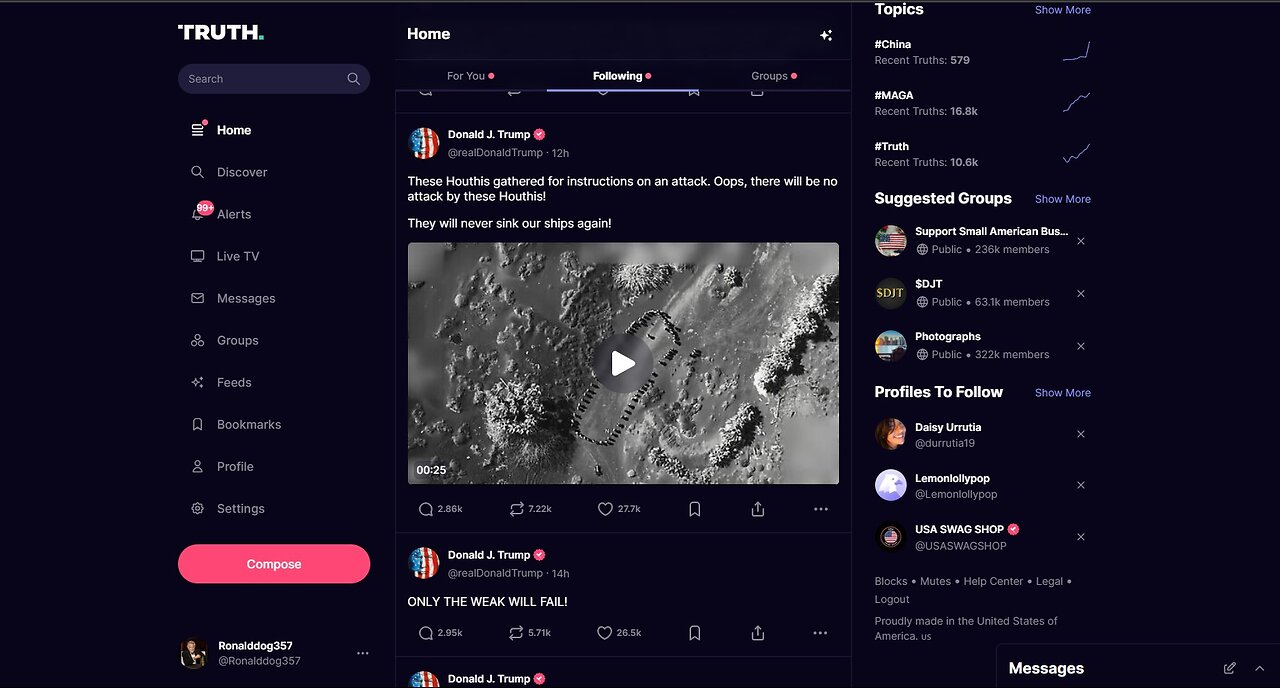Screen dimensions: 1280x688
Task: Start new message from Messages bar
Action: (x=1230, y=668)
